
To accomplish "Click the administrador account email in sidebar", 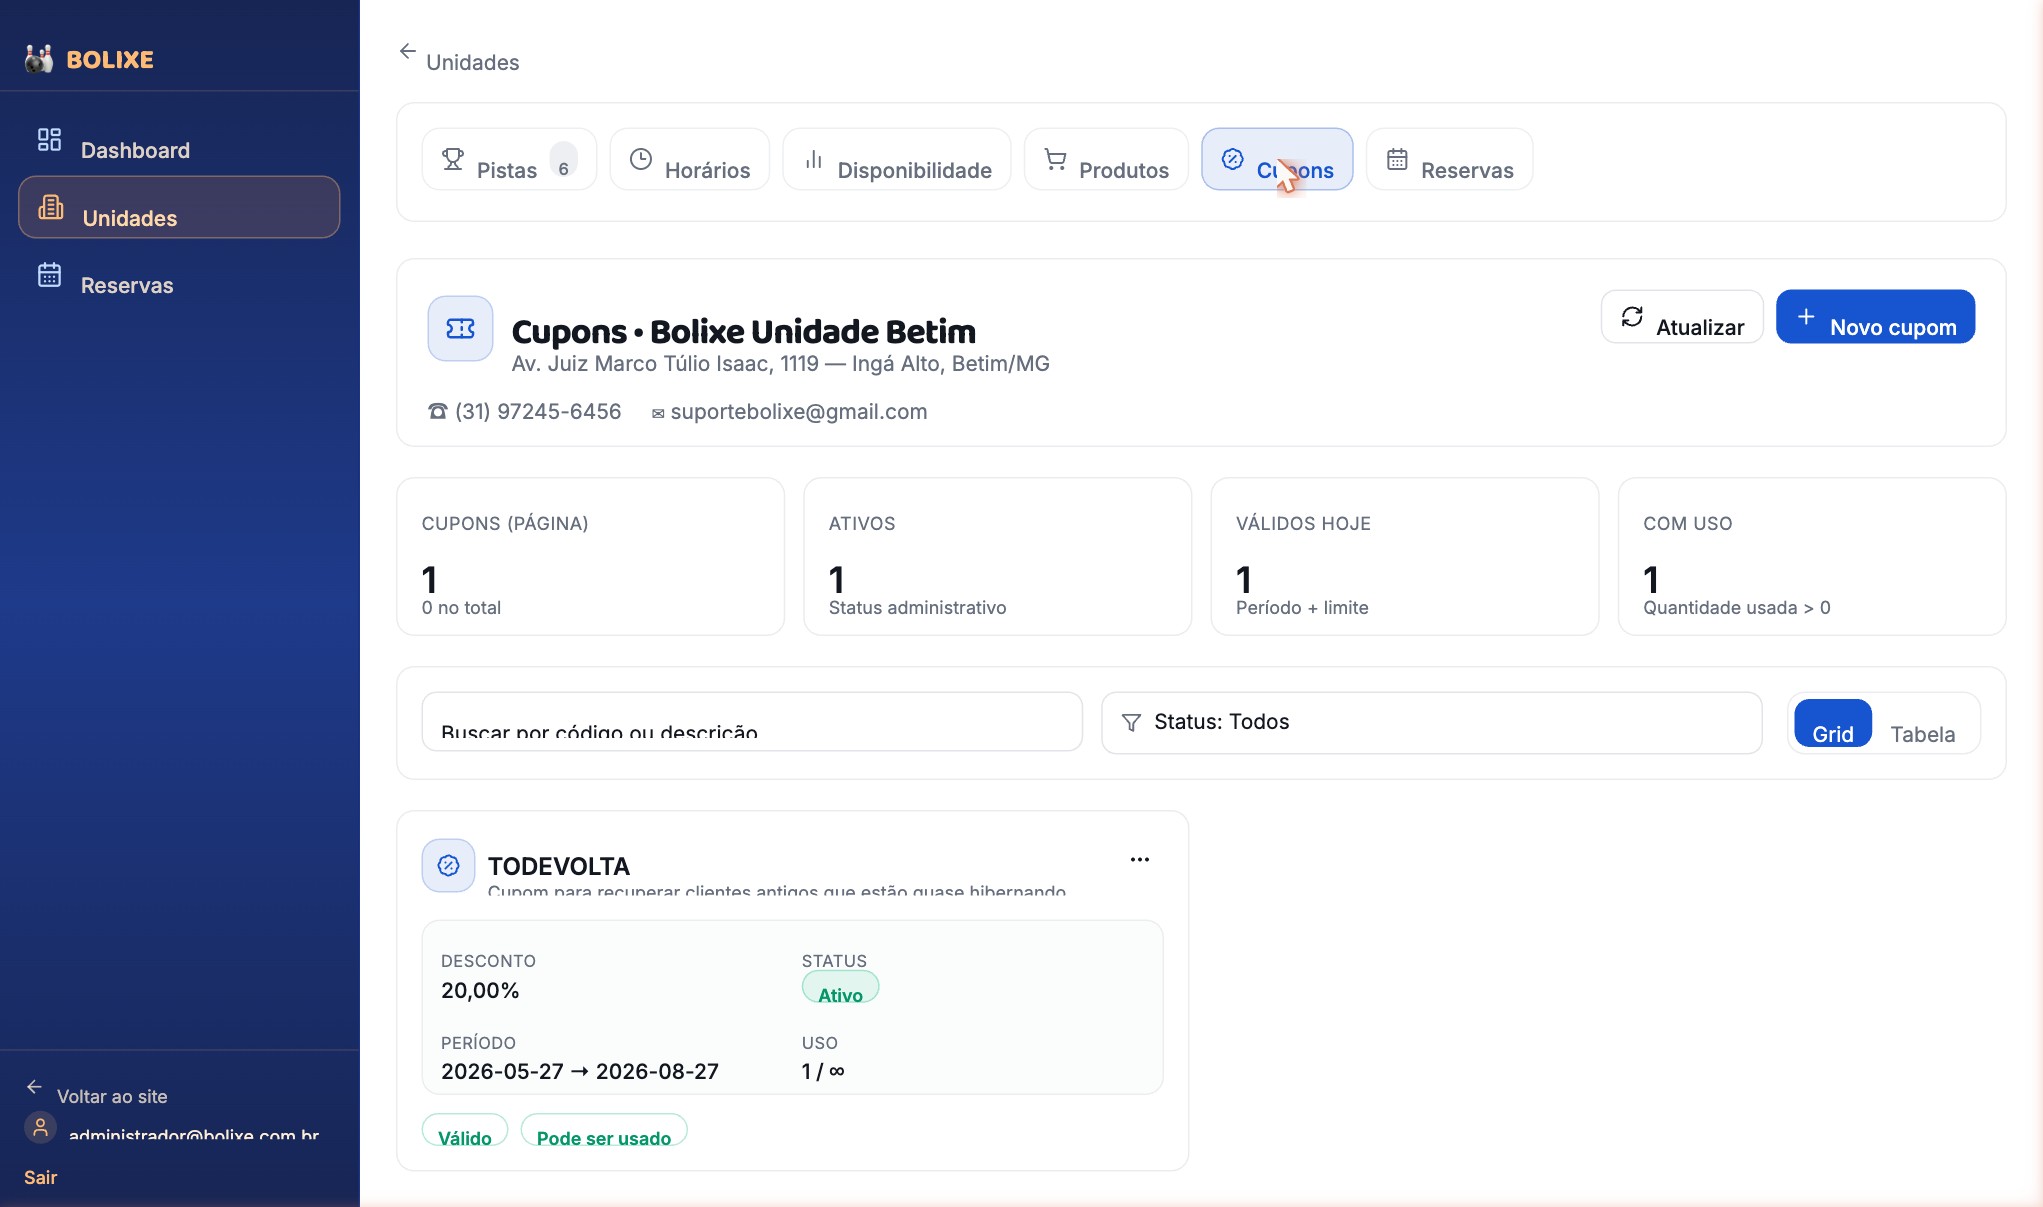I will coord(194,1135).
